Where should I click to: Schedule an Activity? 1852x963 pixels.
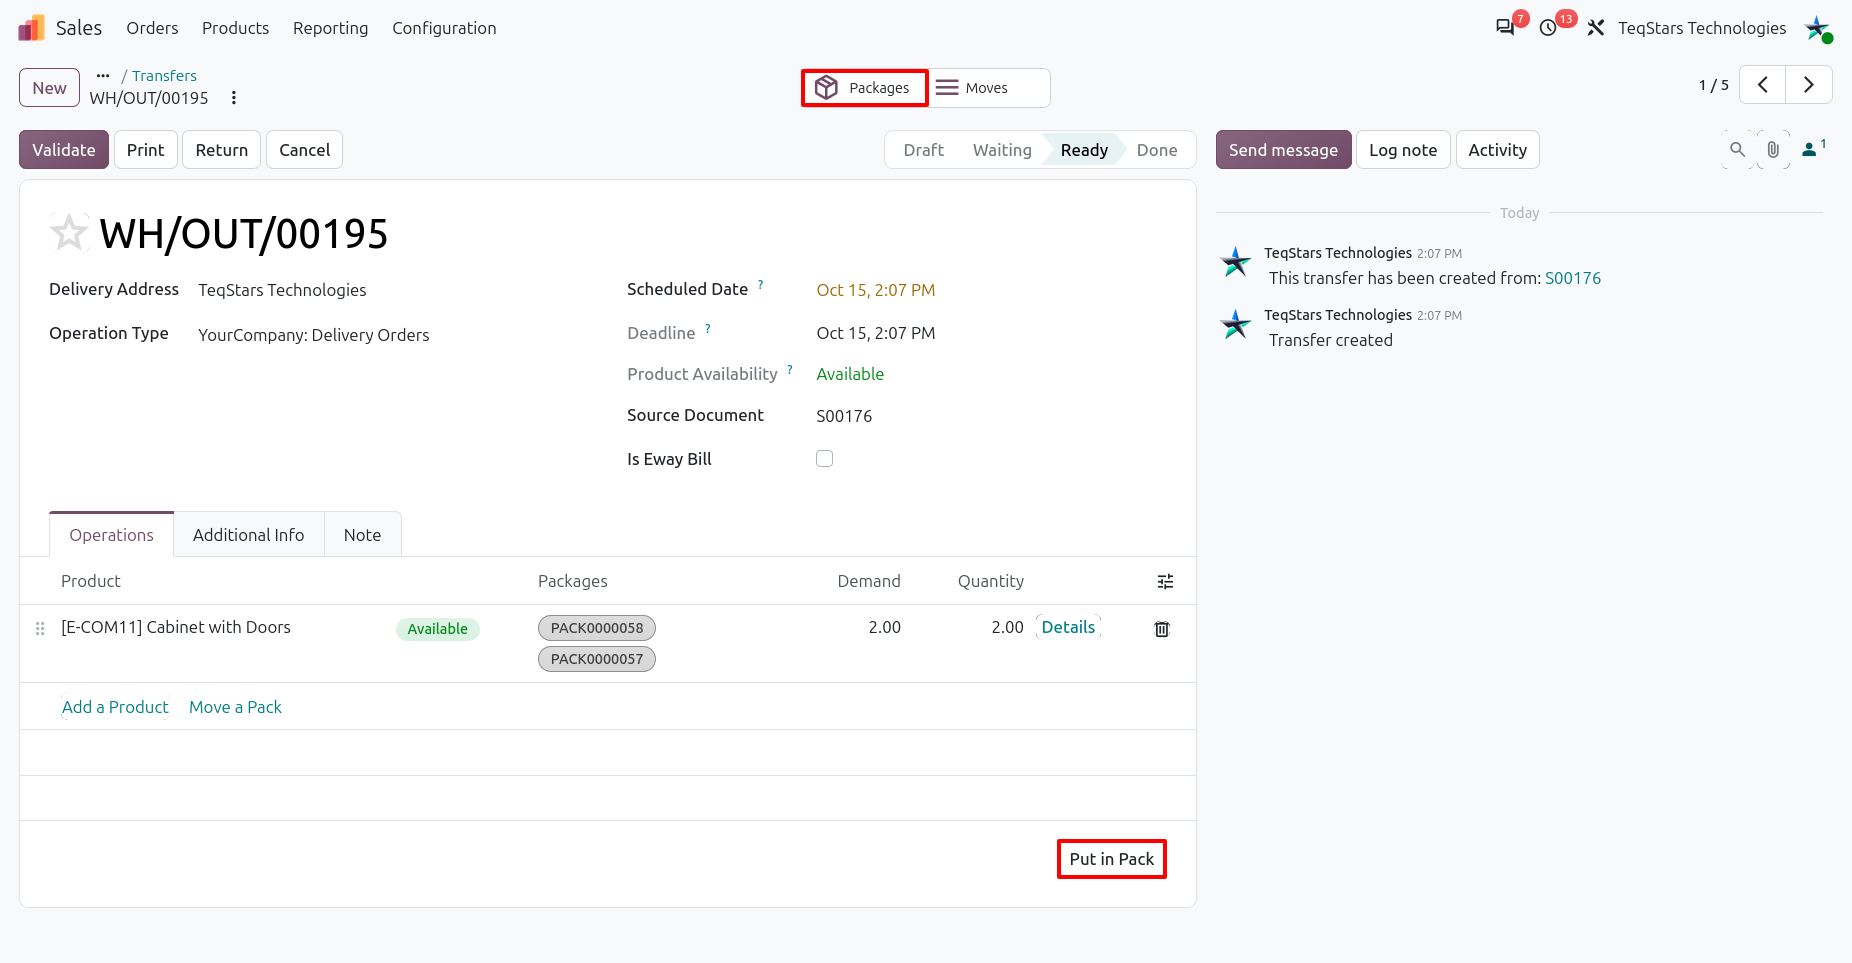[x=1497, y=150]
